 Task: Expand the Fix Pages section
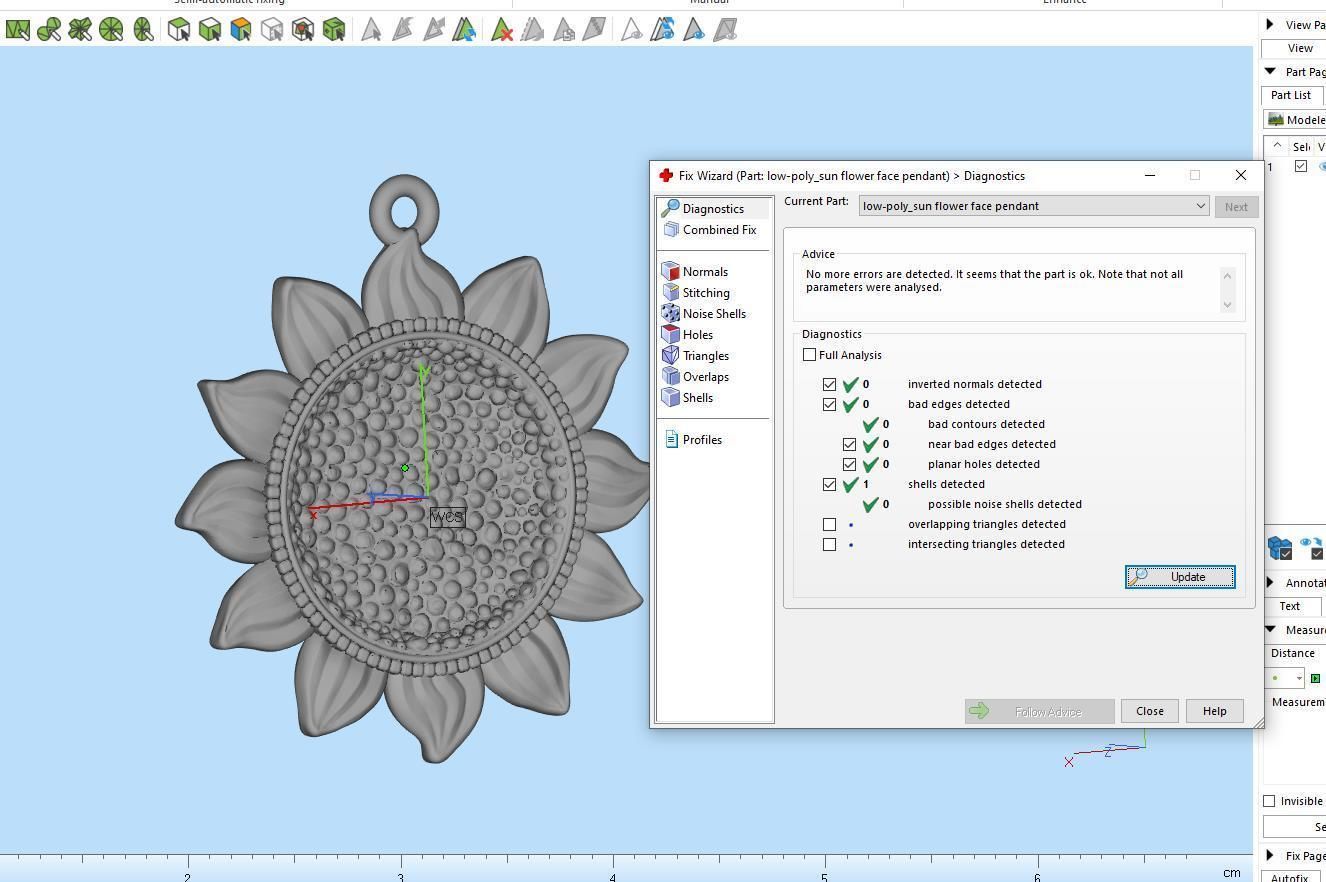point(1270,855)
